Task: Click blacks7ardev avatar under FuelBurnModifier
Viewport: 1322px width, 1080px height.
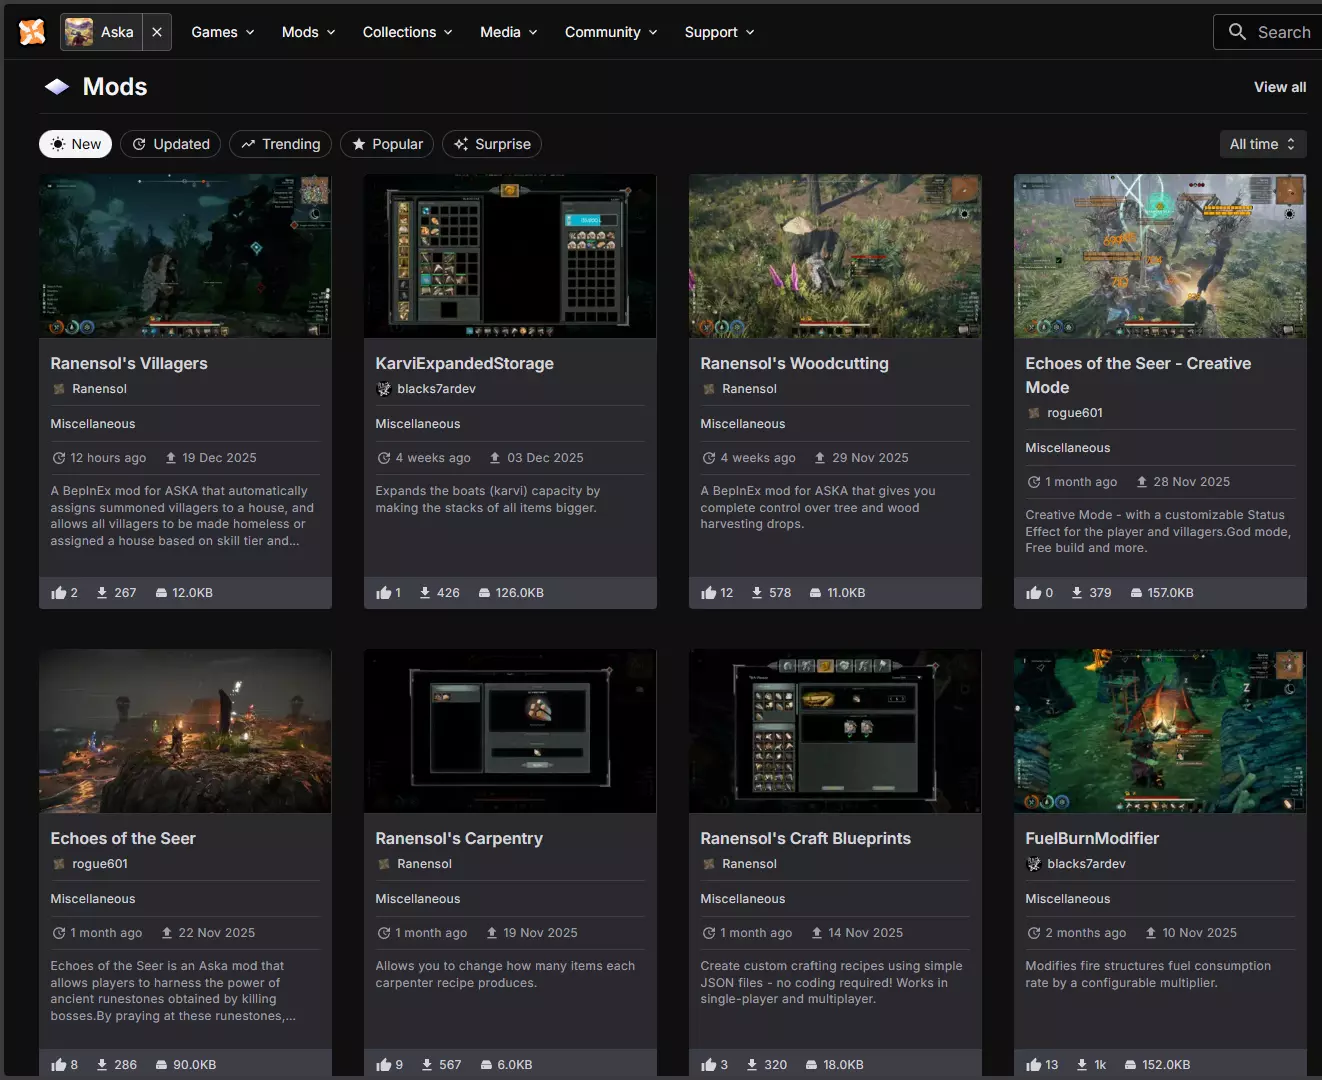Action: (1034, 864)
